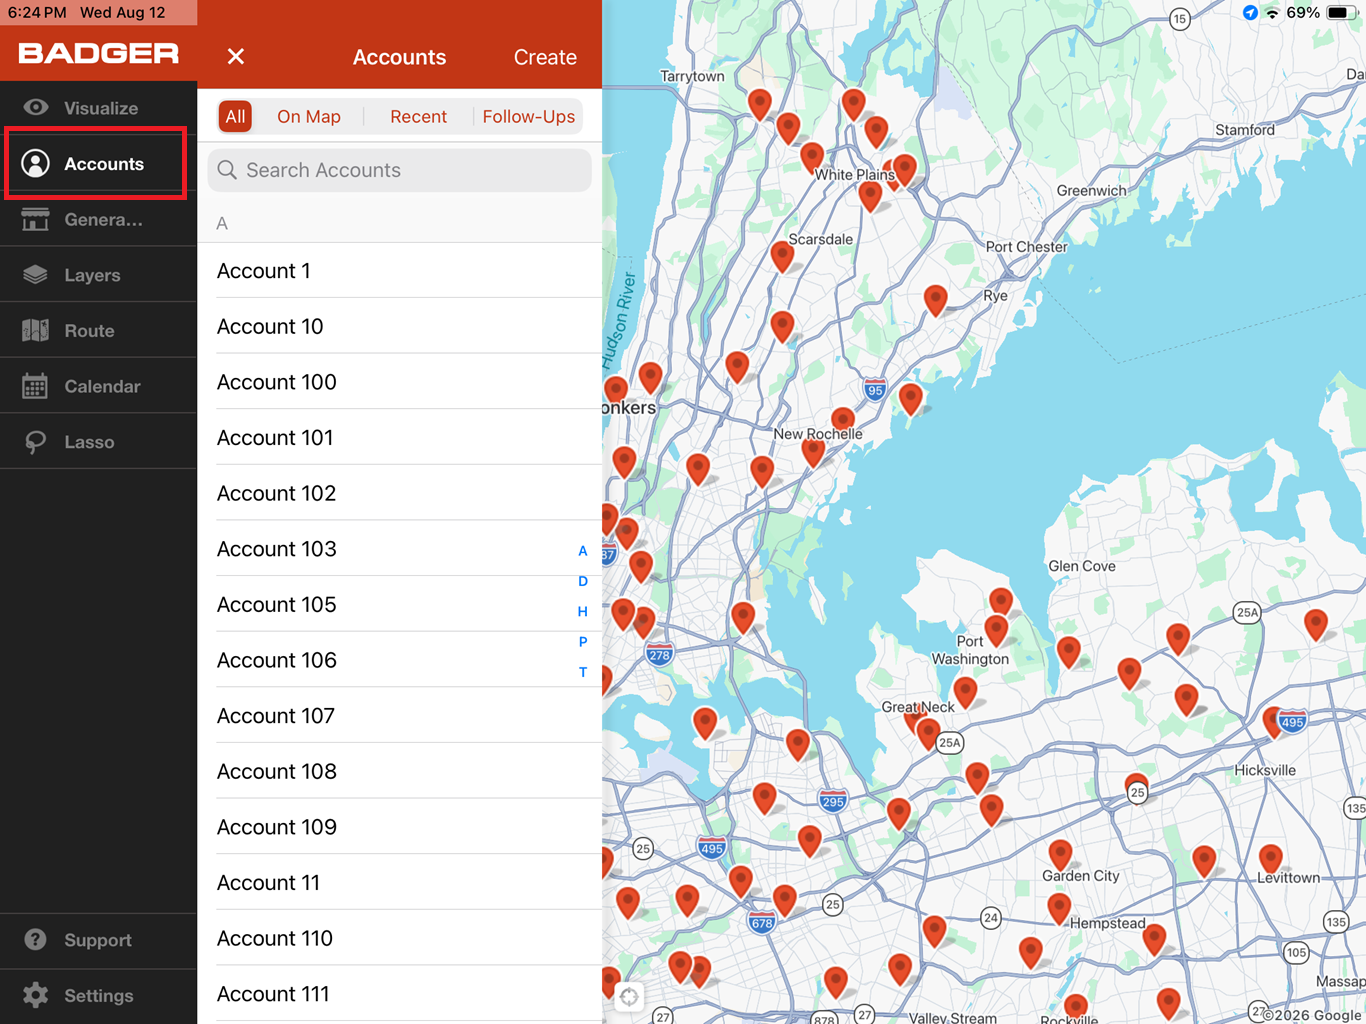Tap the battery indicator in status bar

pyautogui.click(x=1340, y=13)
